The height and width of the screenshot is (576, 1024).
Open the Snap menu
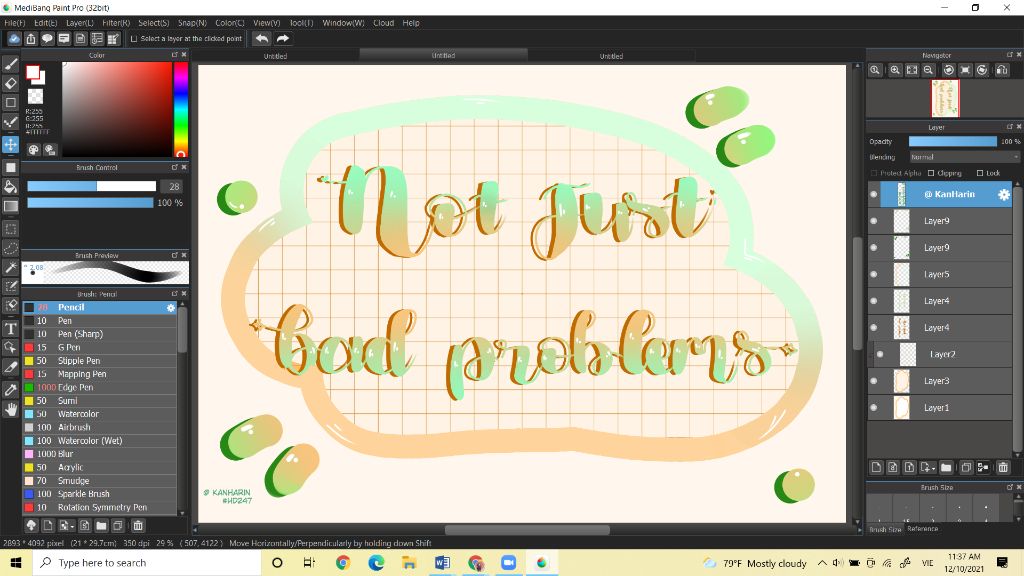192,23
